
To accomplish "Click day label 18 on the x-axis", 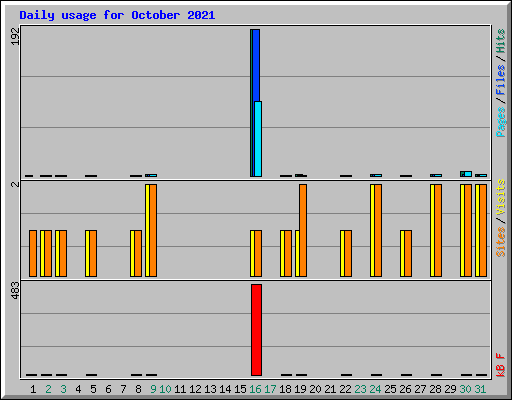I will pyautogui.click(x=285, y=389).
